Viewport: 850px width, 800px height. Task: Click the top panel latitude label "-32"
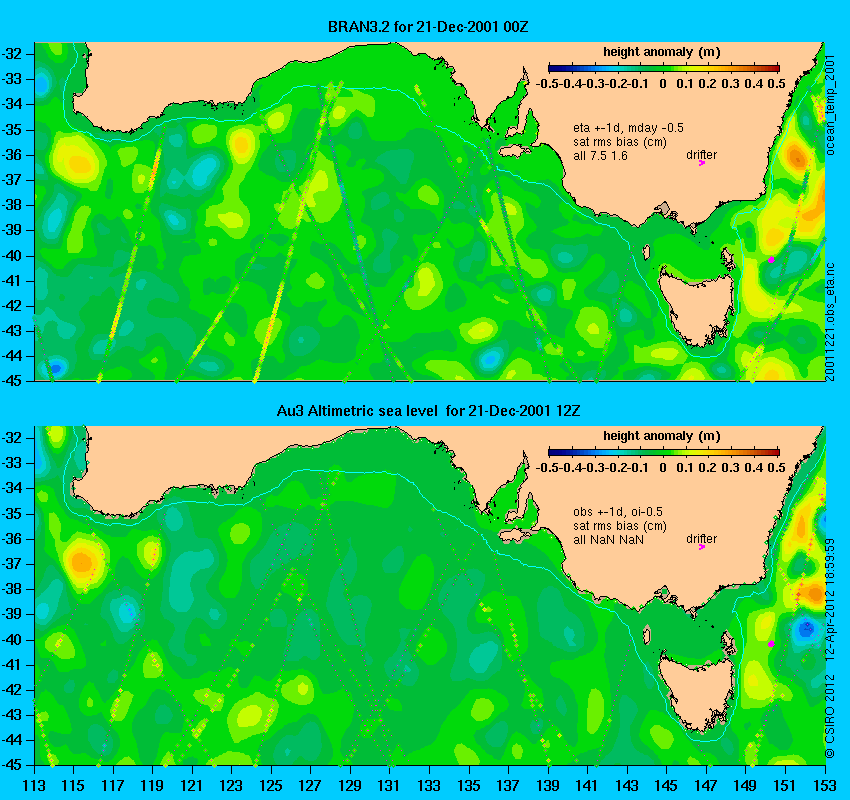coord(11,54)
